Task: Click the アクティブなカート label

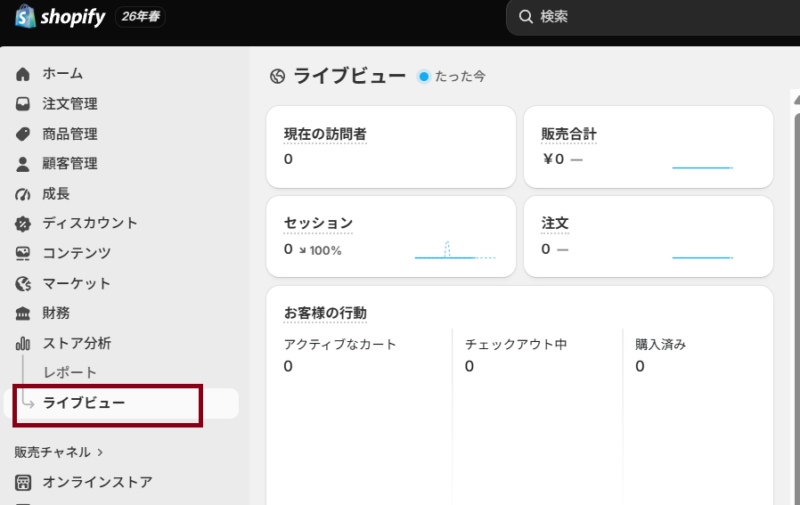Action: [340, 344]
